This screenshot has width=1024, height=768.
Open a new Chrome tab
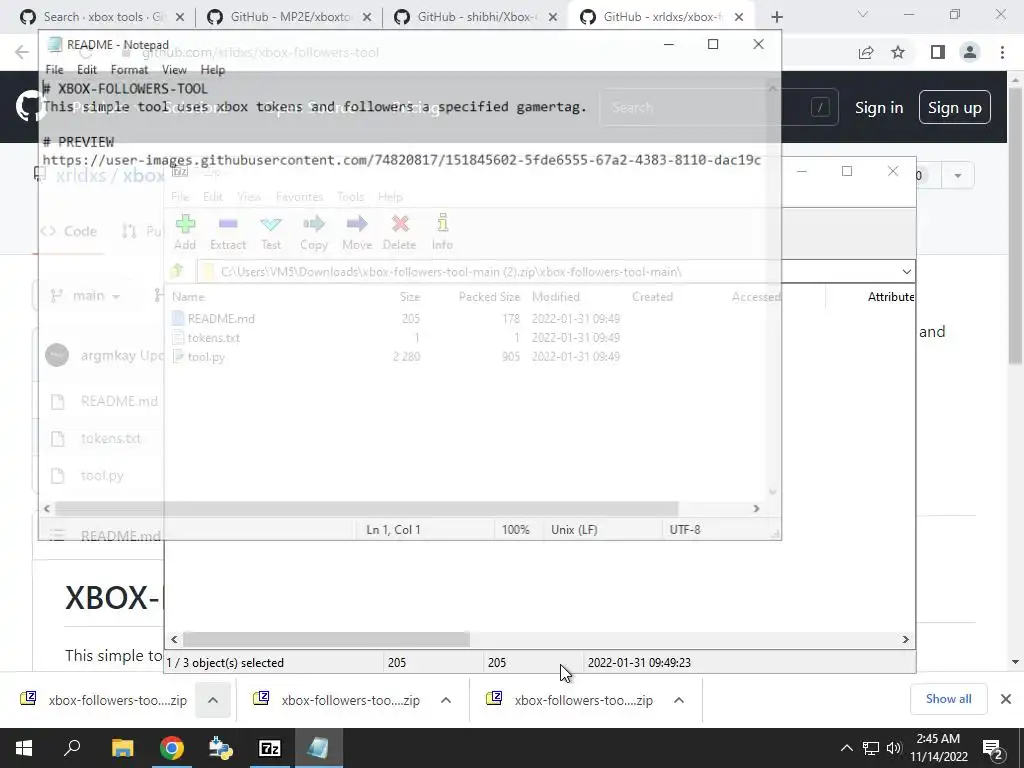pyautogui.click(x=776, y=17)
